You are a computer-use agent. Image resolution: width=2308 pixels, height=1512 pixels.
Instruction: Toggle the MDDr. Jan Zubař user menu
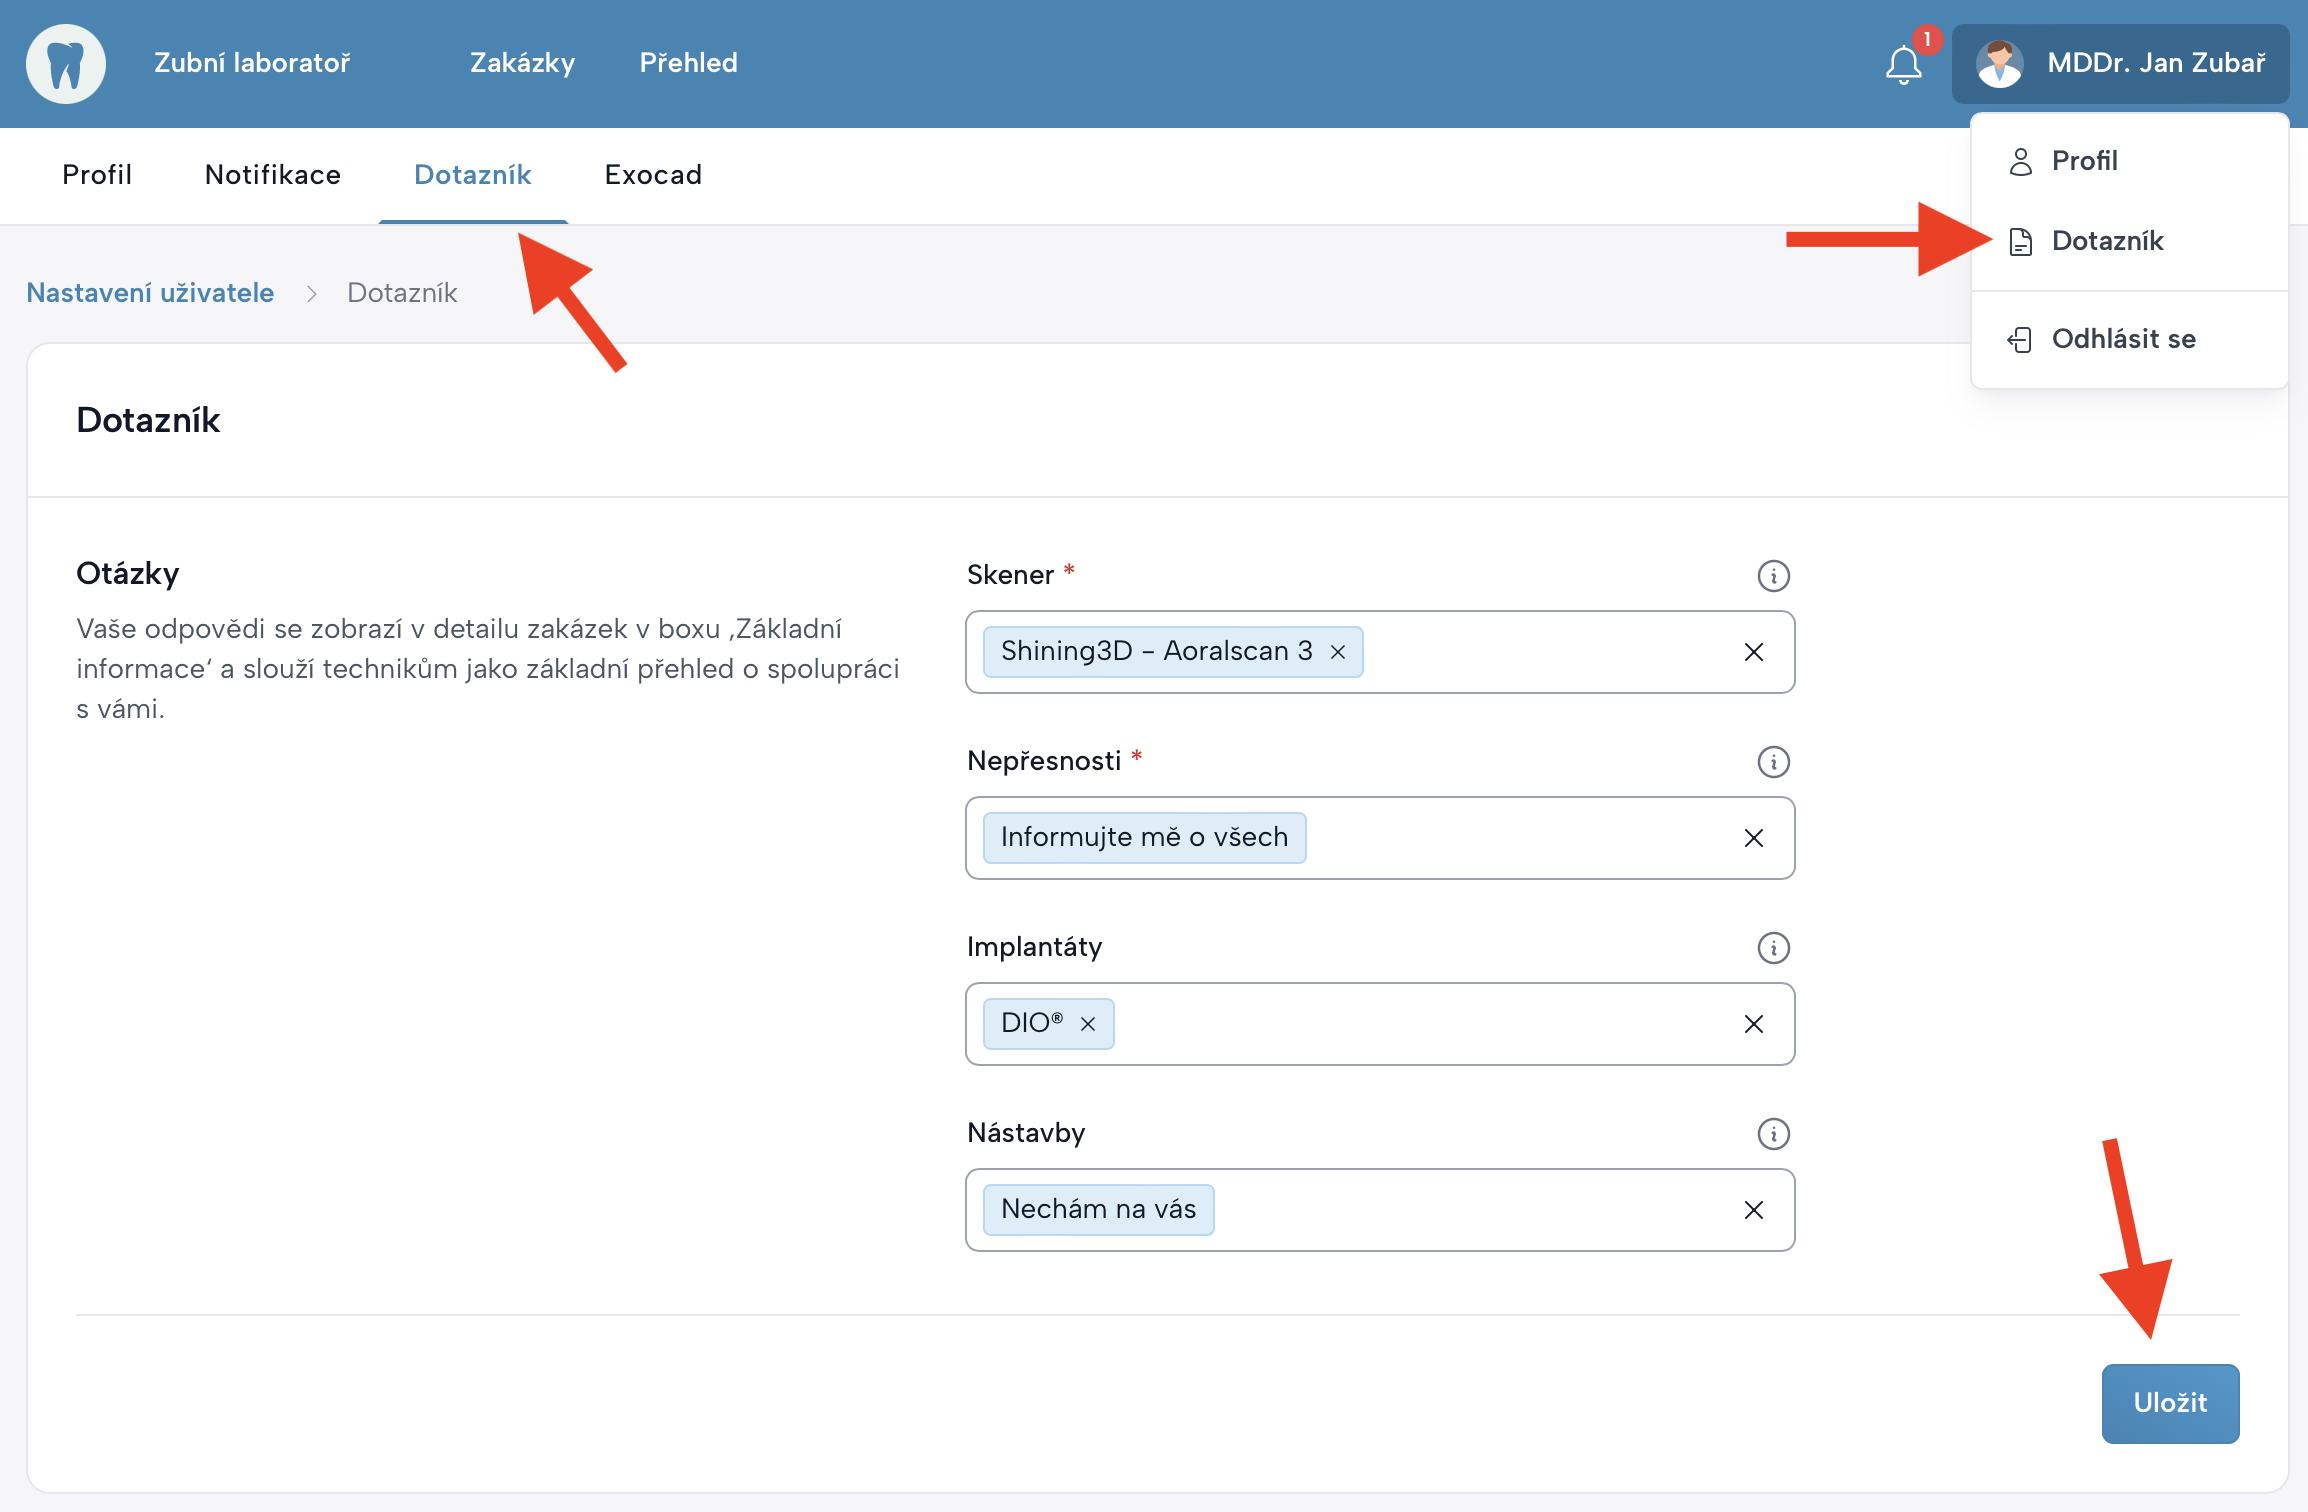tap(2120, 64)
